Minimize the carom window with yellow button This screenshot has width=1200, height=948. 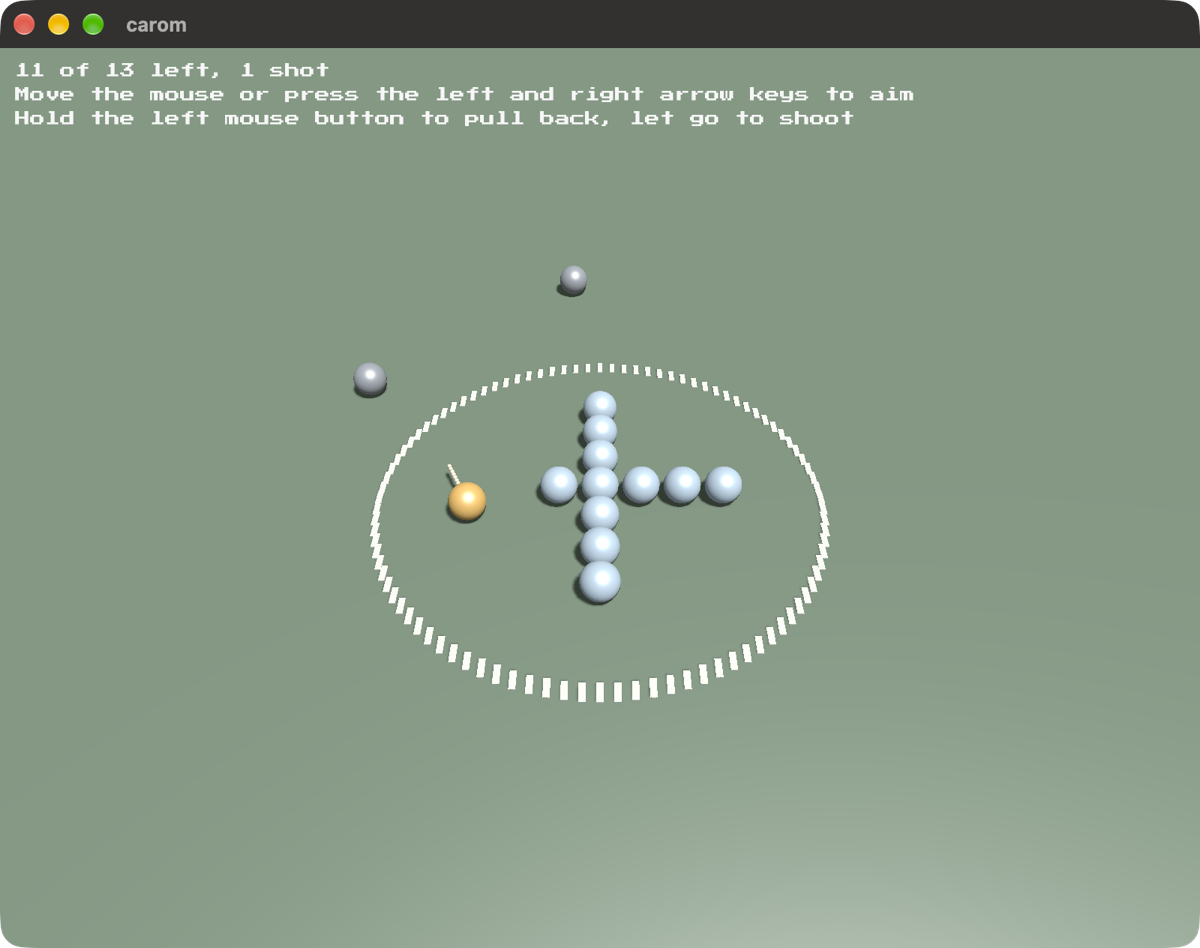(x=59, y=24)
